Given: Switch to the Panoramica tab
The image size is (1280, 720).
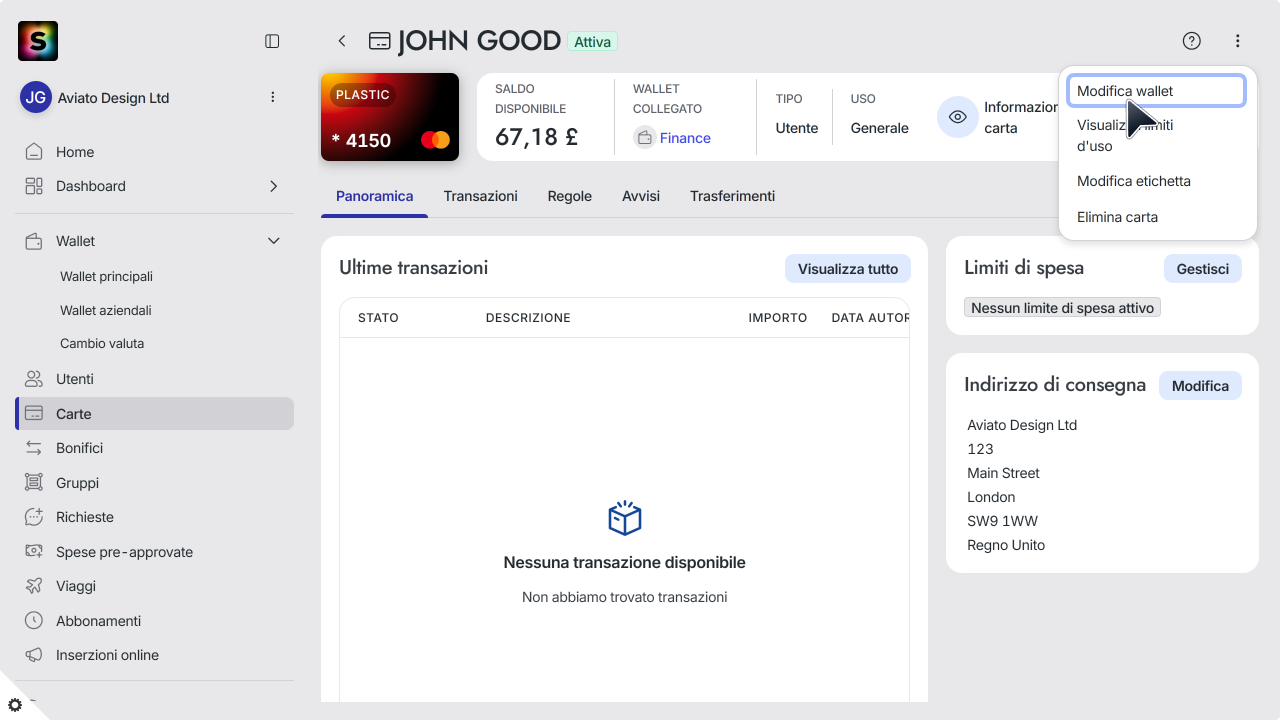Looking at the screenshot, I should [x=374, y=196].
